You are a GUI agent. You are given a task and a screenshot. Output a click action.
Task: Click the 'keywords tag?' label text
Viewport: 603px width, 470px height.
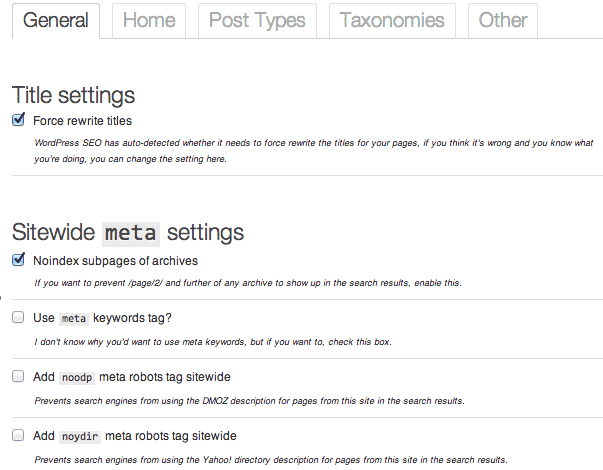pyautogui.click(x=132, y=318)
